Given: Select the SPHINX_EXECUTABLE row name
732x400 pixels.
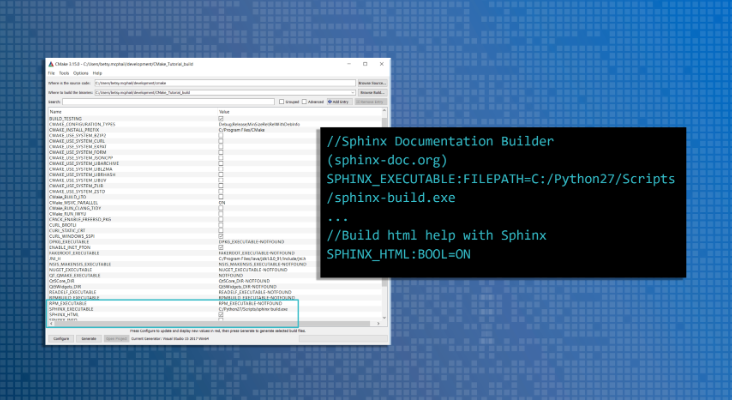Looking at the screenshot, I should pos(71,309).
